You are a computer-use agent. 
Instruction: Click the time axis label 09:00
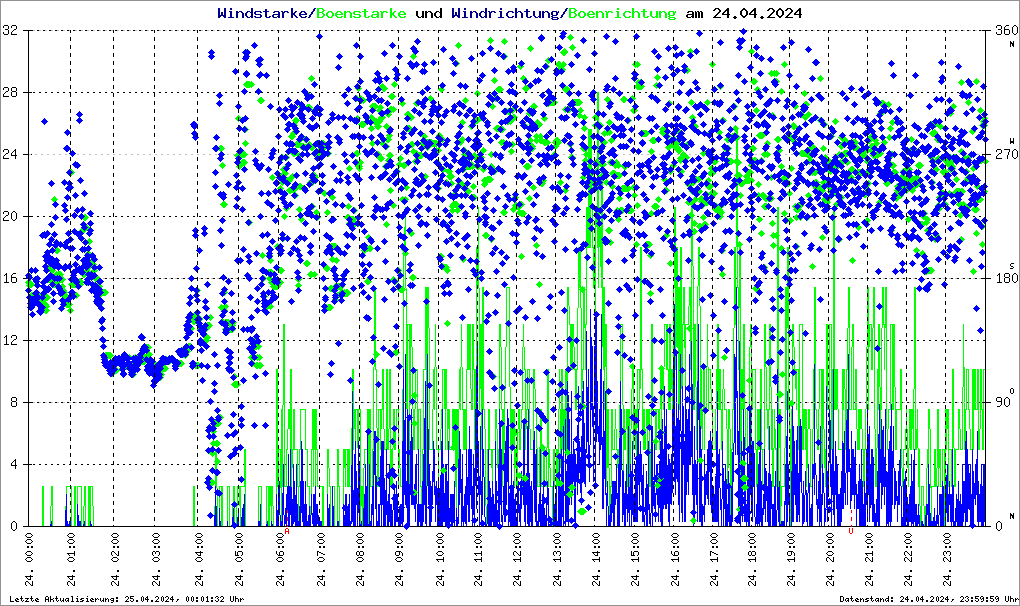click(x=399, y=559)
